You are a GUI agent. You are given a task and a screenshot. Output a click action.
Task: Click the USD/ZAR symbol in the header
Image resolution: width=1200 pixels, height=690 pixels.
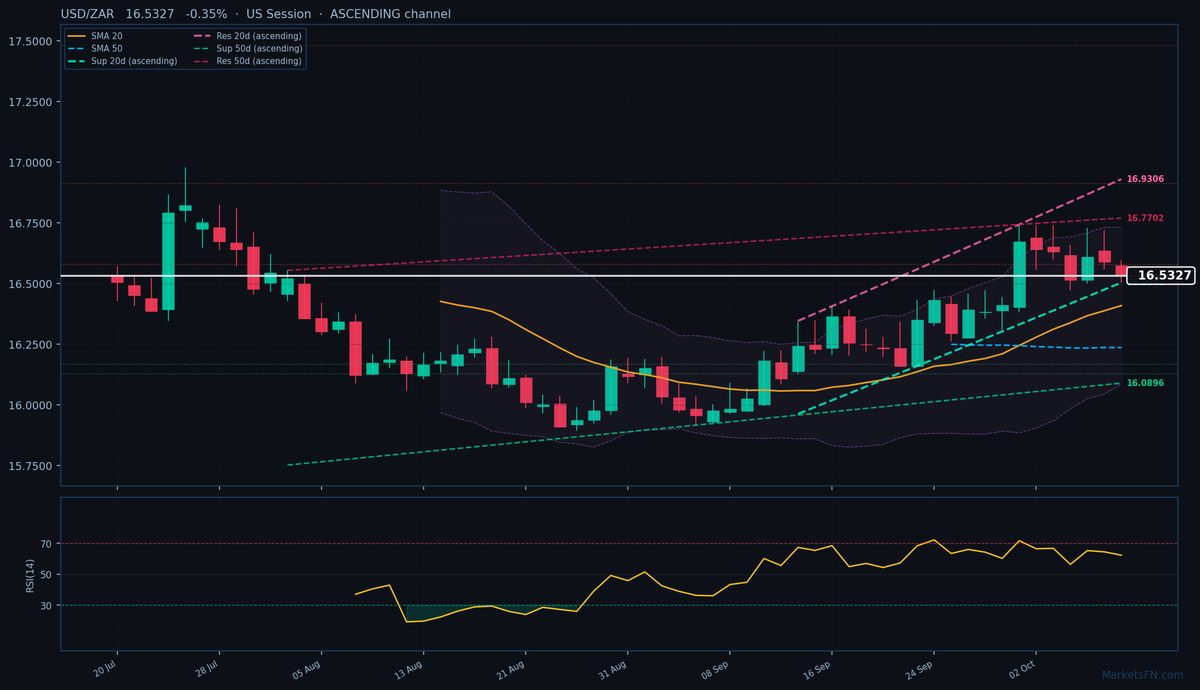pos(89,14)
